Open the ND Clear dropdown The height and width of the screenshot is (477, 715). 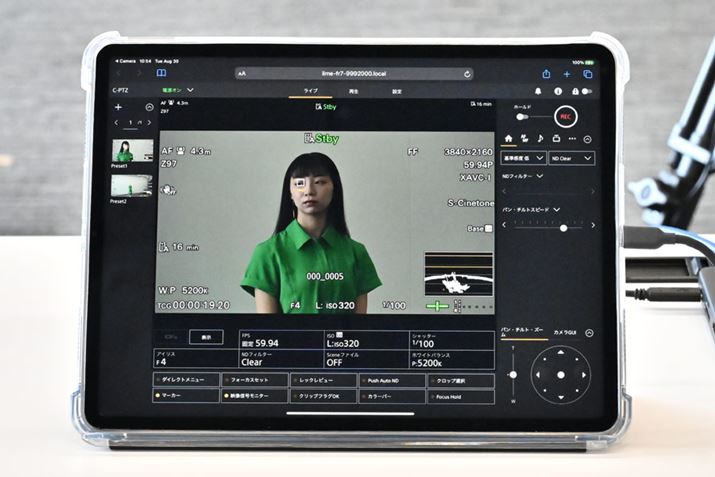(572, 158)
